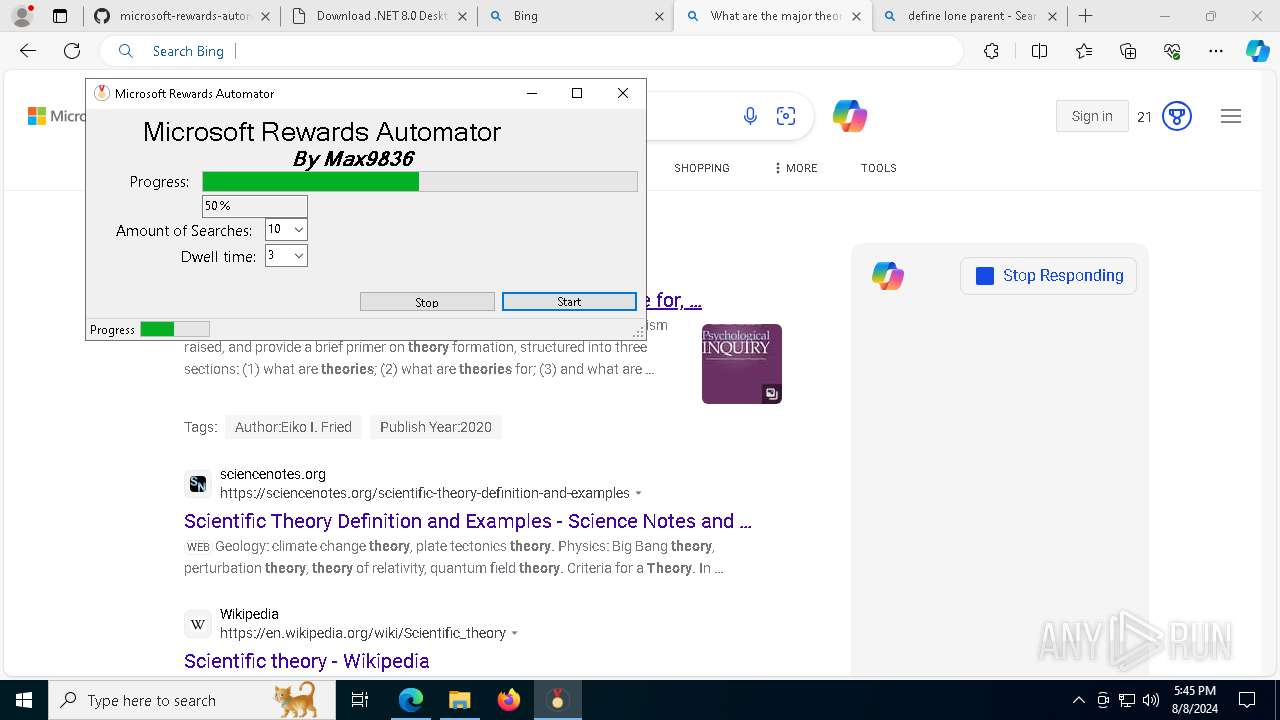
Task: Open Edge Settings and more menu
Action: point(1216,51)
